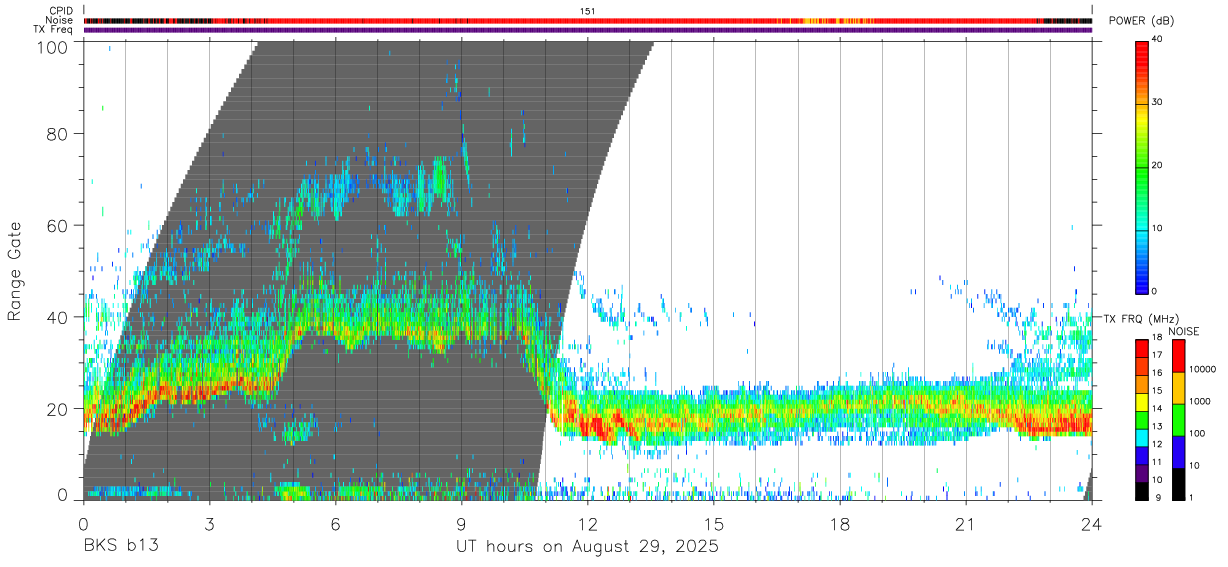Screen dimensions: 1228x567
Task: Click the hour 6 tick on the time axis
Action: 335,523
